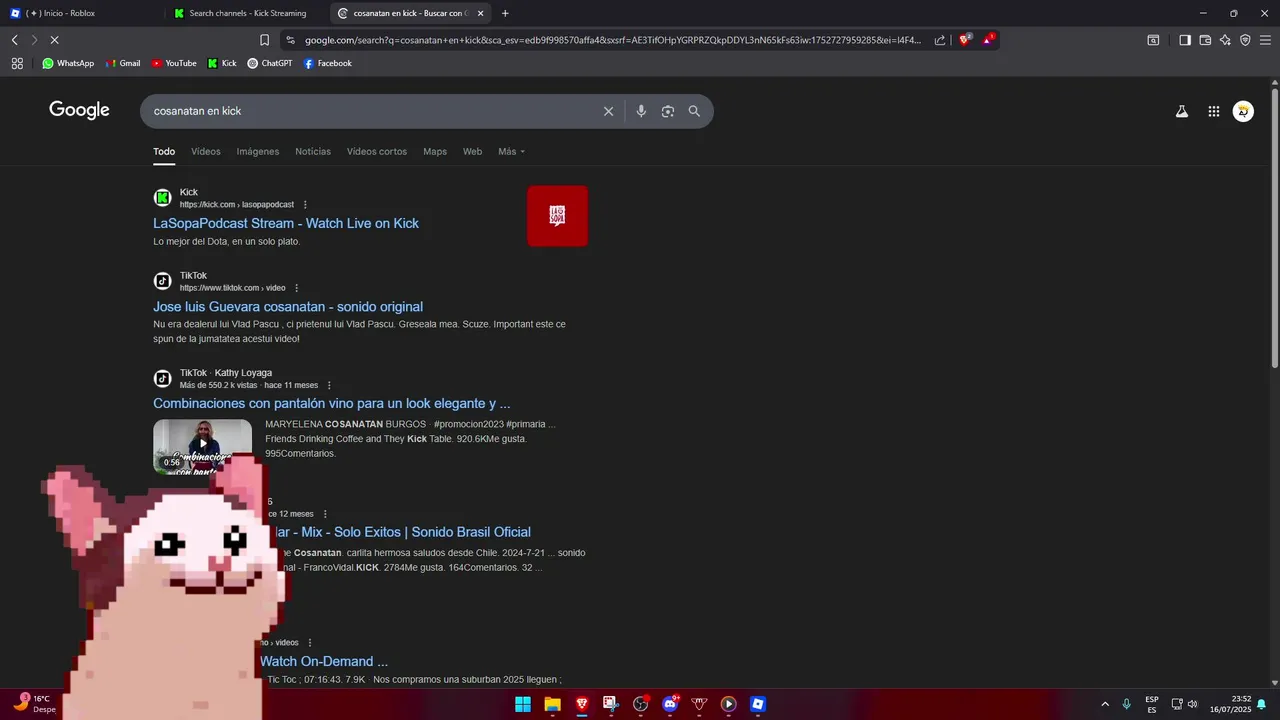Switch to the Roblox Inicio tab

[x=82, y=13]
